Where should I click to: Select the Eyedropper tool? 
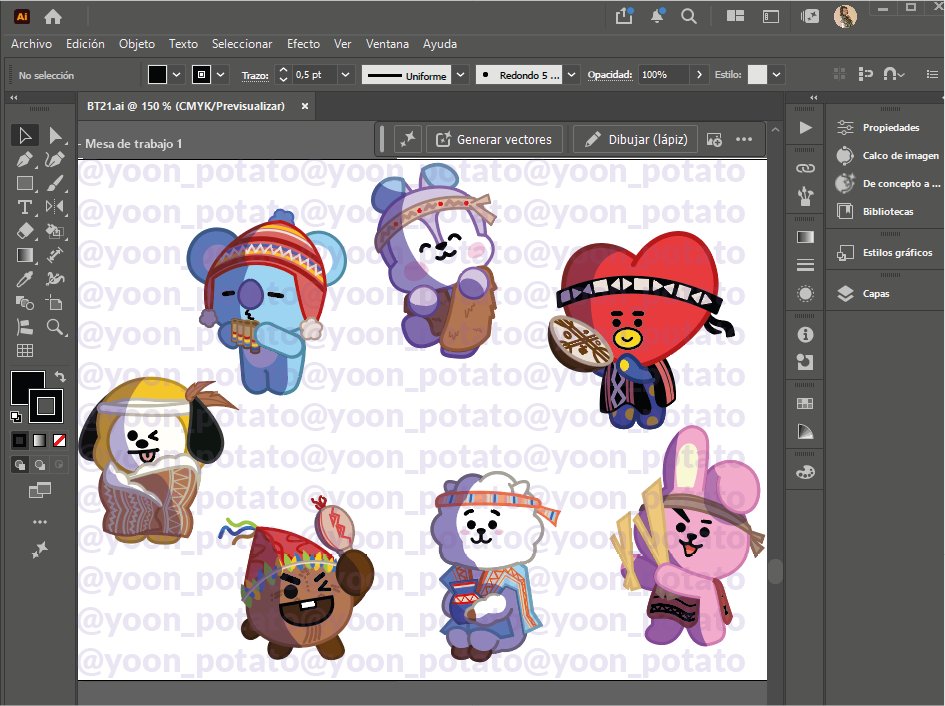[x=25, y=279]
